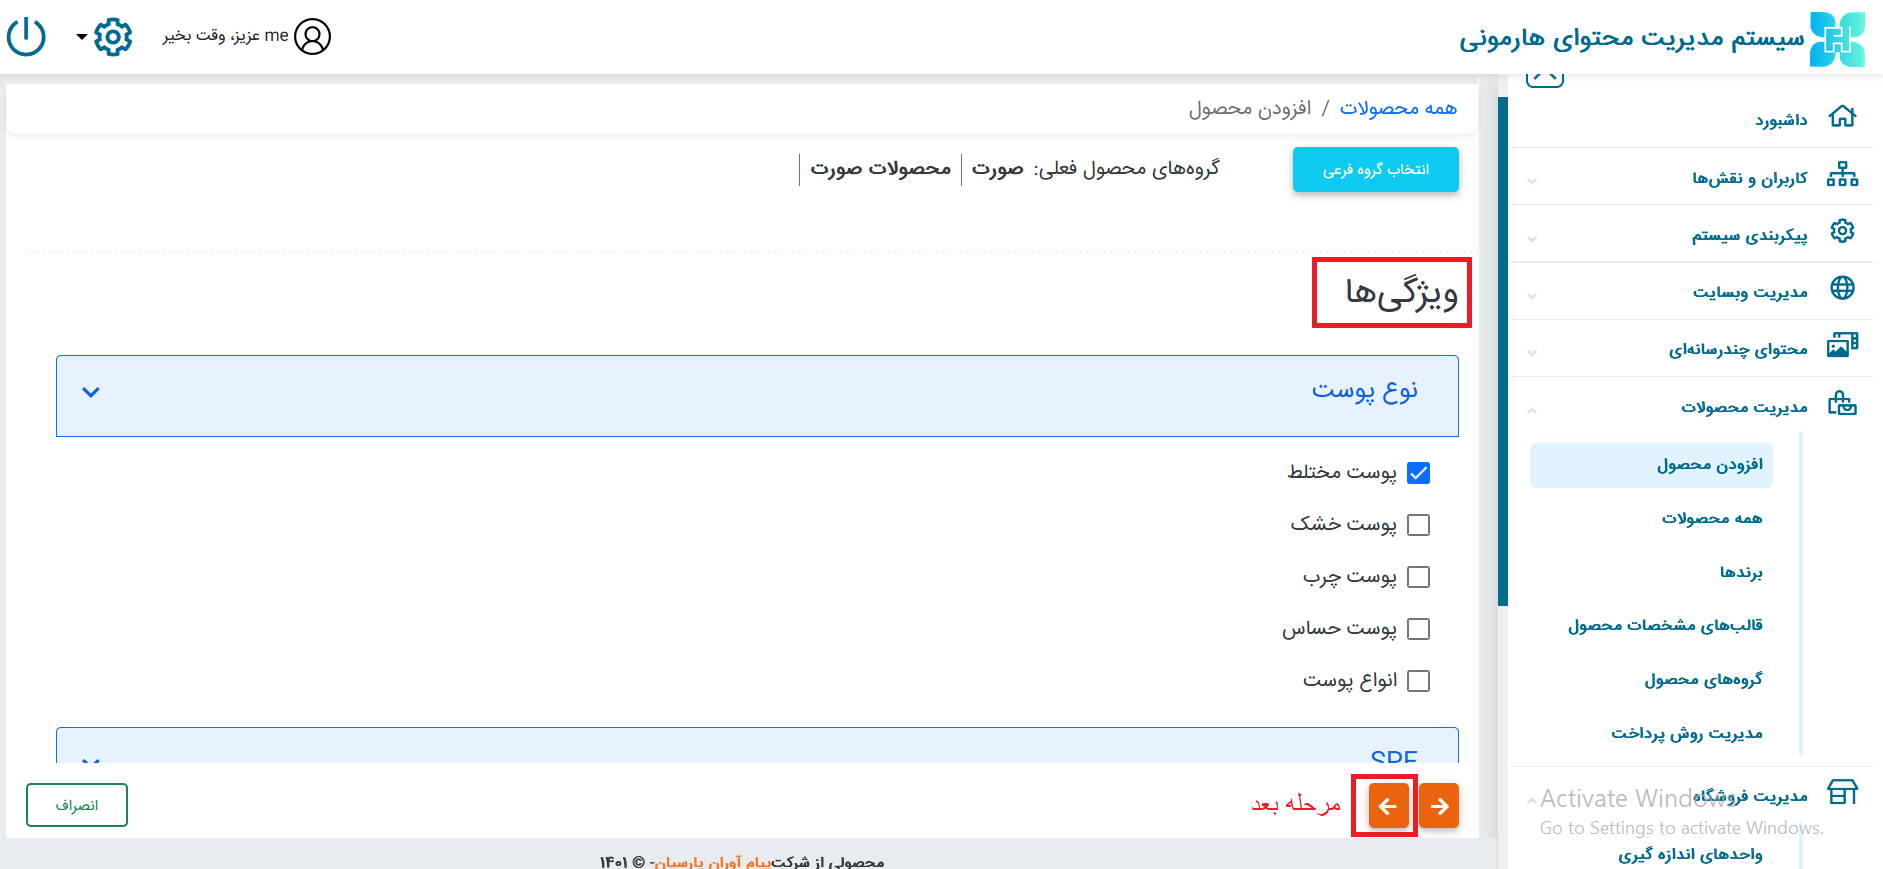
Task: Click the انتخاب گروه فرعی button
Action: pos(1375,170)
